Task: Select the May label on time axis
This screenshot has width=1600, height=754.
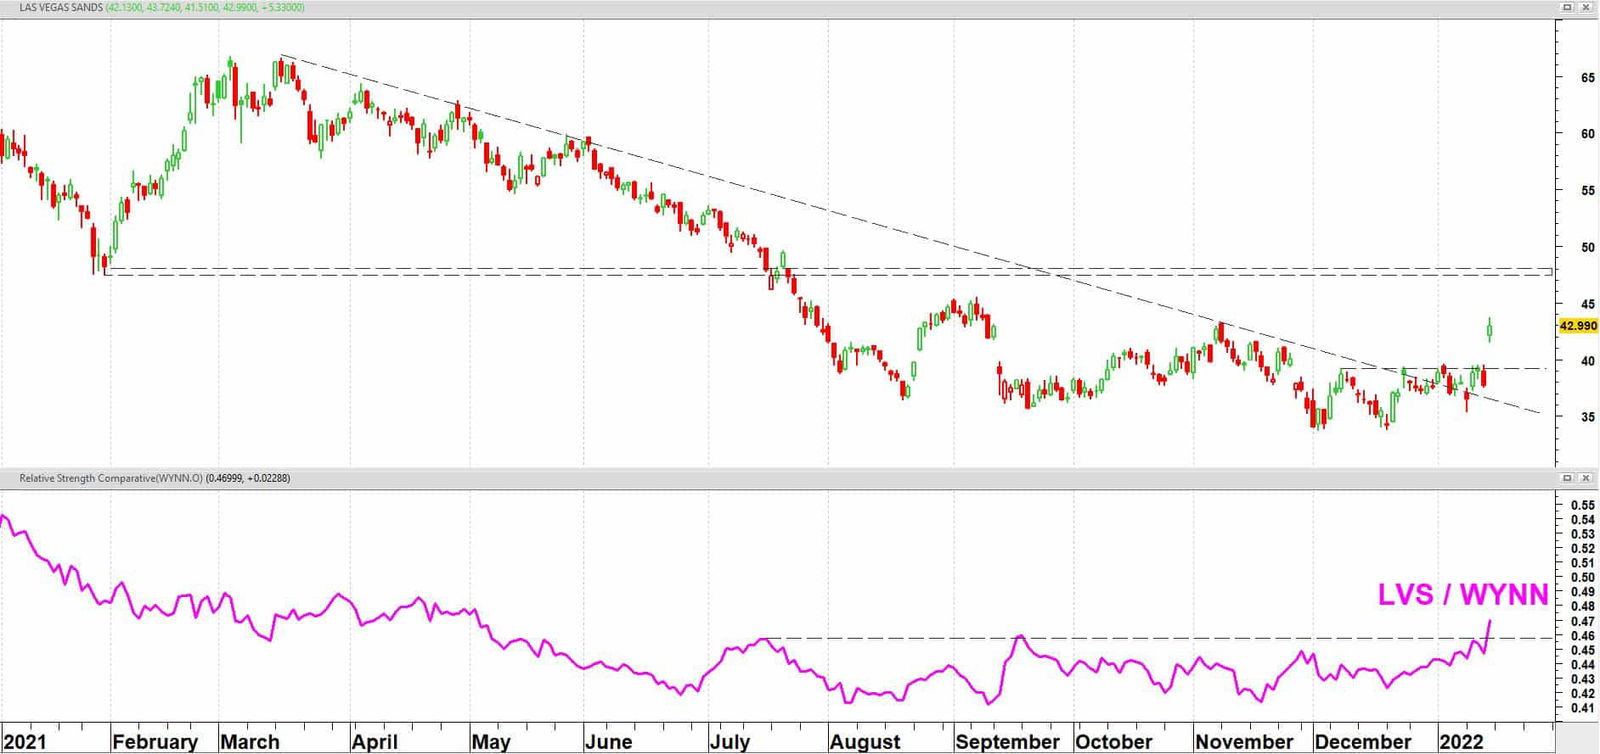Action: click(491, 742)
